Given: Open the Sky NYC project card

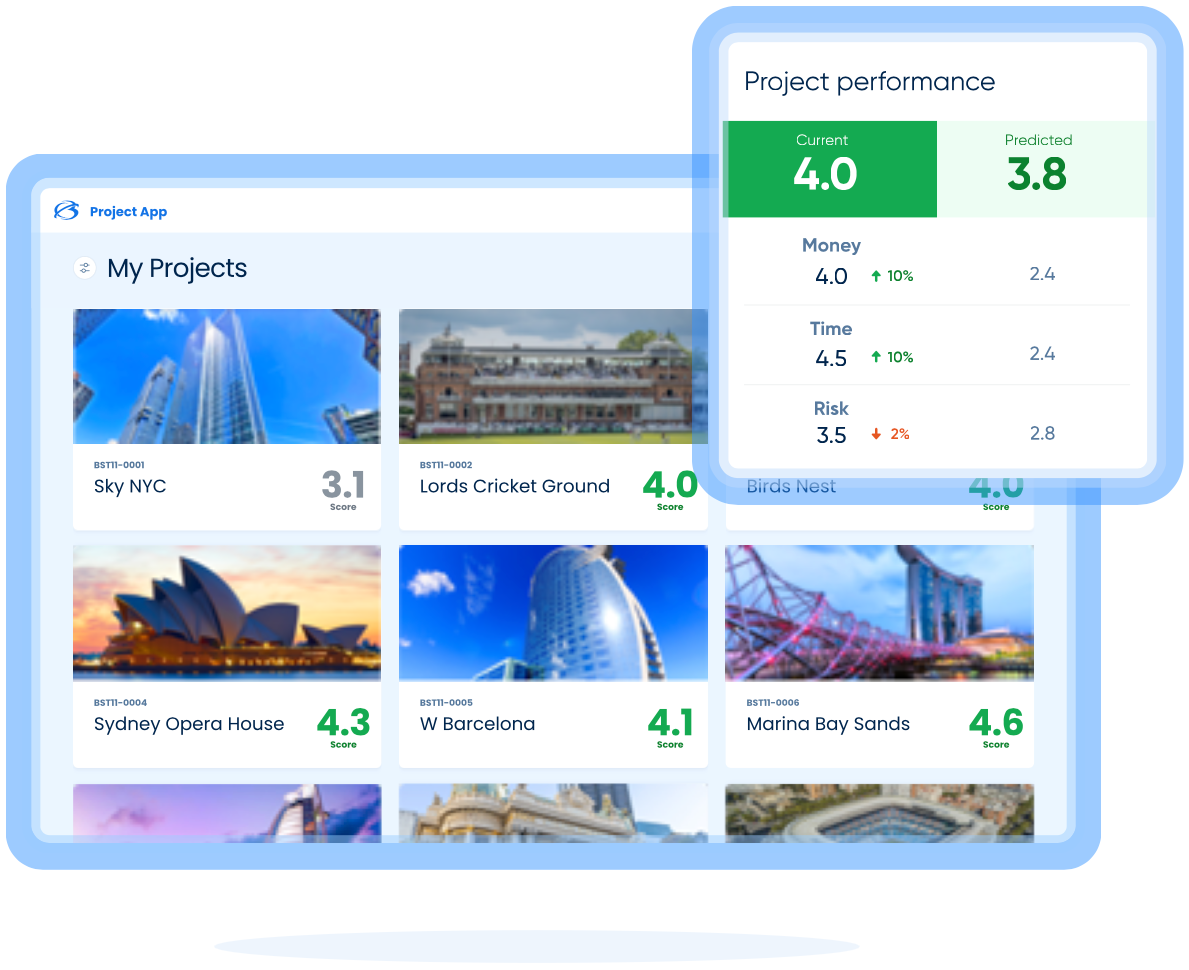Looking at the screenshot, I should [226, 418].
